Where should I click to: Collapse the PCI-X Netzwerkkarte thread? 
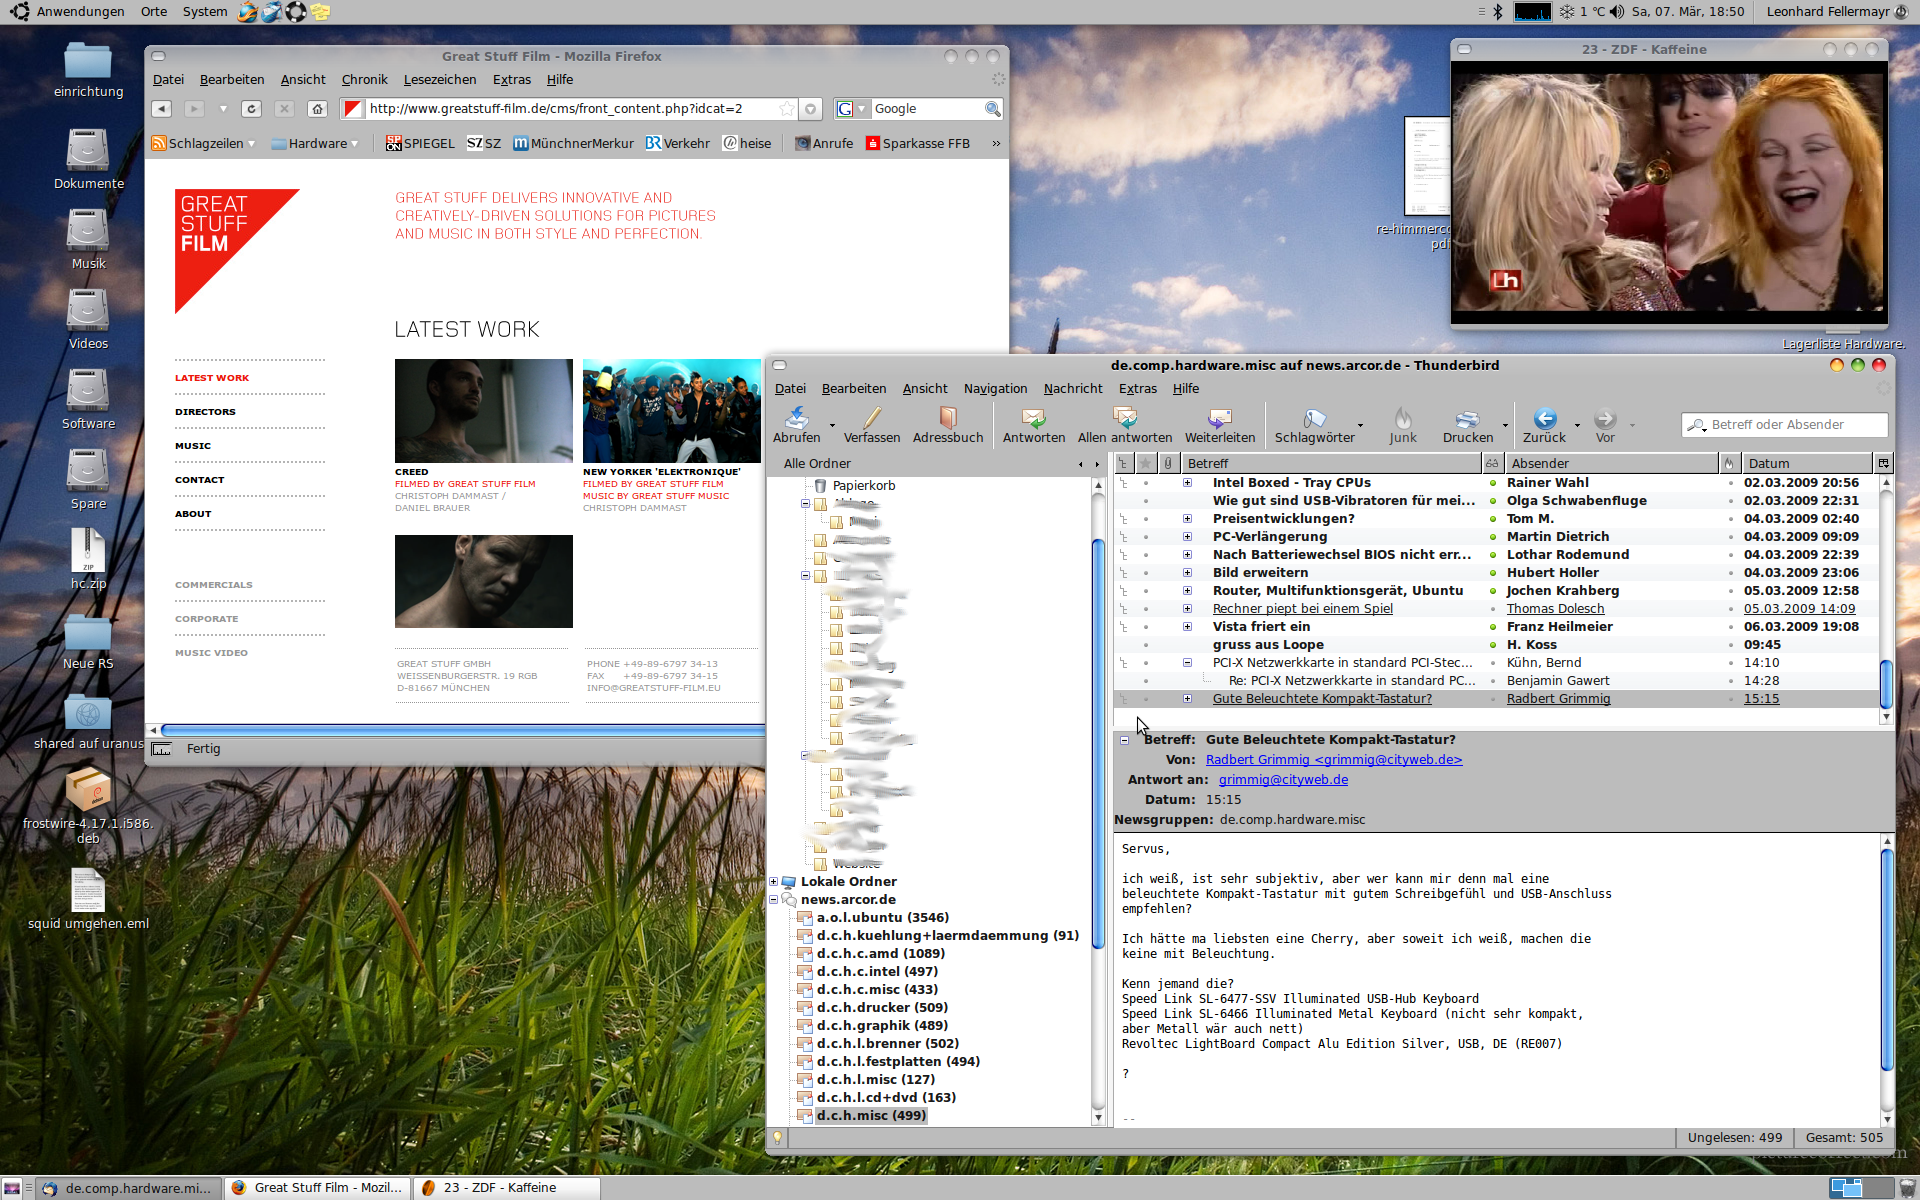click(1187, 663)
